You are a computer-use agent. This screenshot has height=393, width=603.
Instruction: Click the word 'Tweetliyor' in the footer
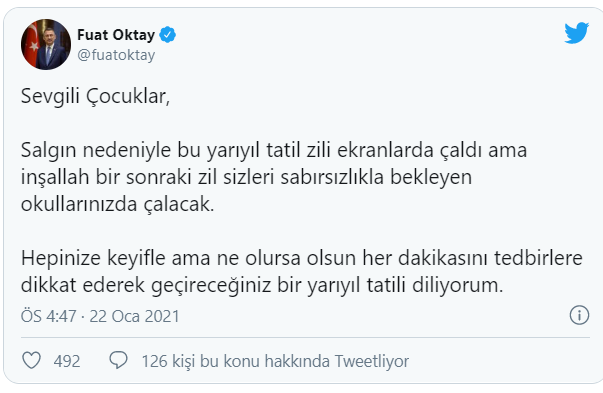click(371, 361)
